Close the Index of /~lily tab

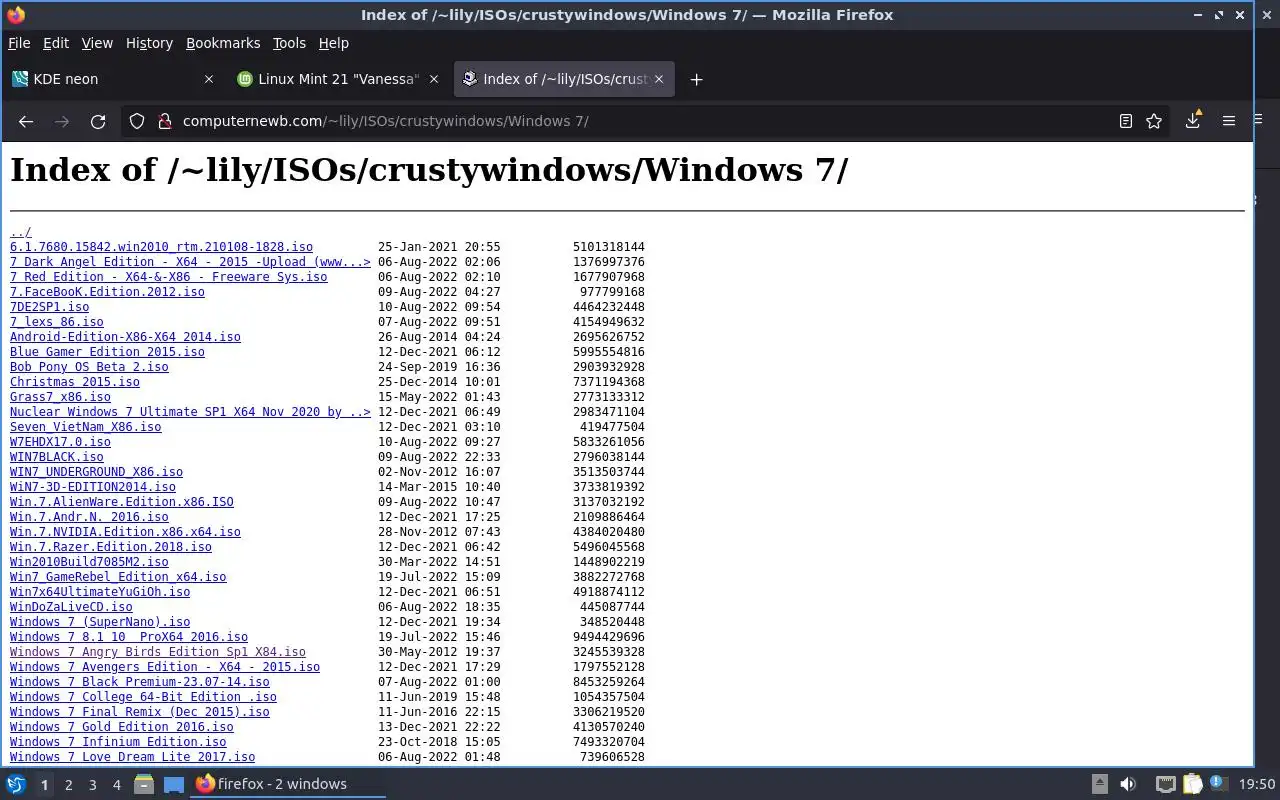coord(660,79)
